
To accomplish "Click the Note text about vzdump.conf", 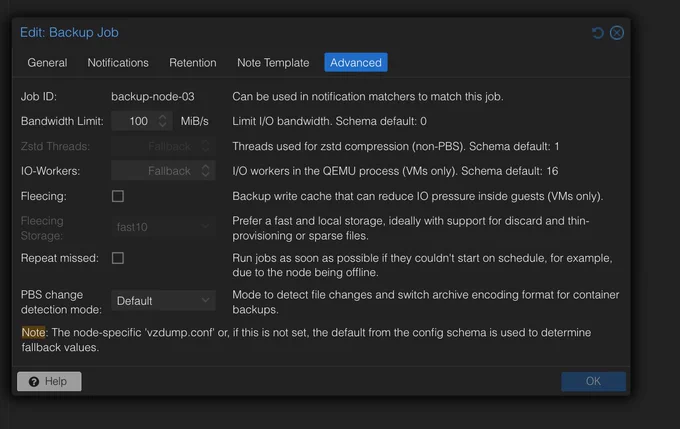I will [306, 340].
